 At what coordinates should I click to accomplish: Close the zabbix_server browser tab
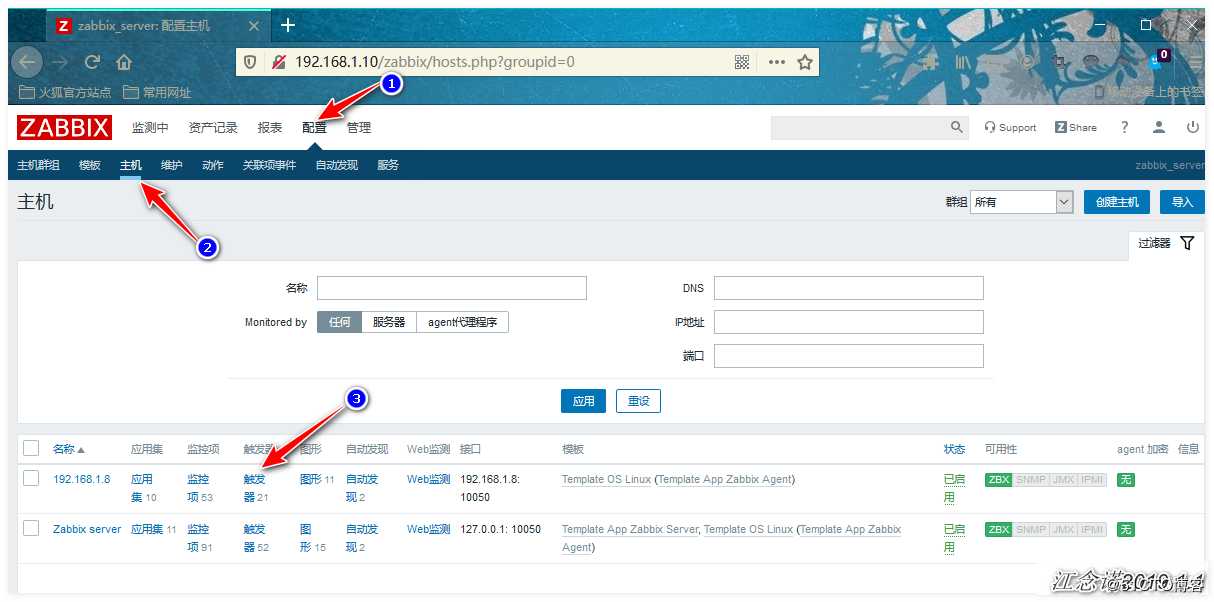[x=255, y=25]
